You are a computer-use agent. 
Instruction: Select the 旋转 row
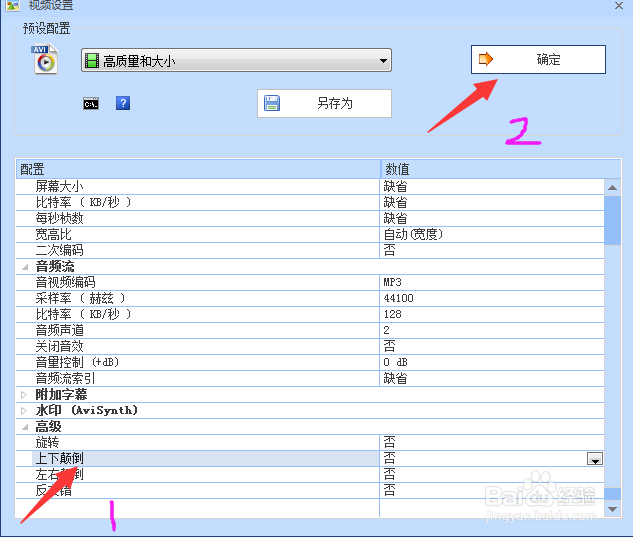(310, 442)
